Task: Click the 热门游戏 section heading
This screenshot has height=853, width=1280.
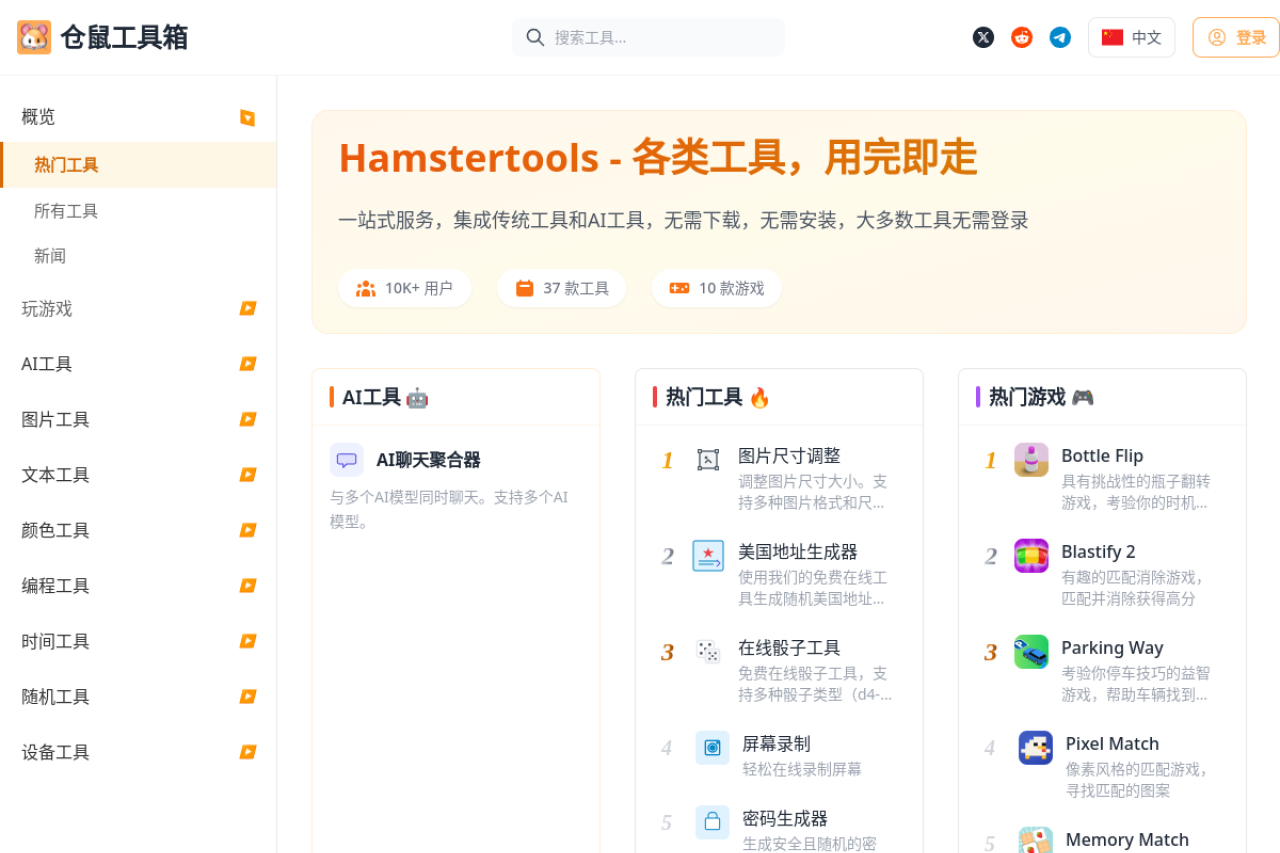Action: [1041, 397]
